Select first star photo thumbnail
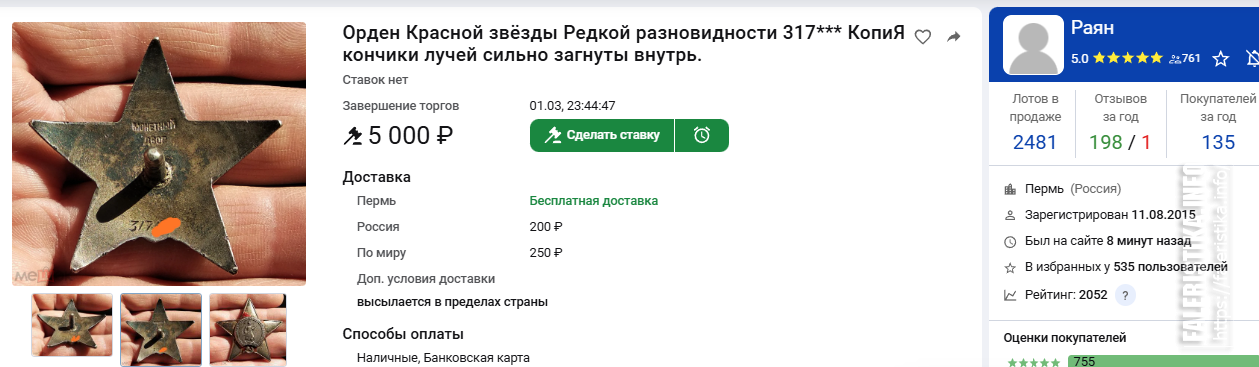Viewport: 1259px width, 367px height. pyautogui.click(x=72, y=325)
